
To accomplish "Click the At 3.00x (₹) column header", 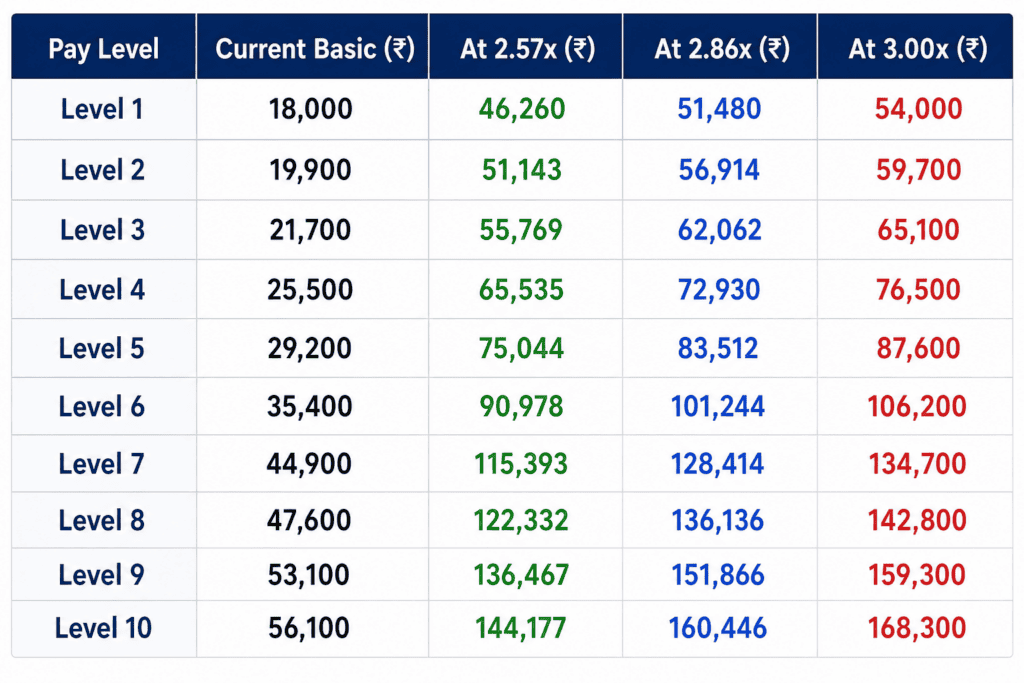I will [x=918, y=49].
